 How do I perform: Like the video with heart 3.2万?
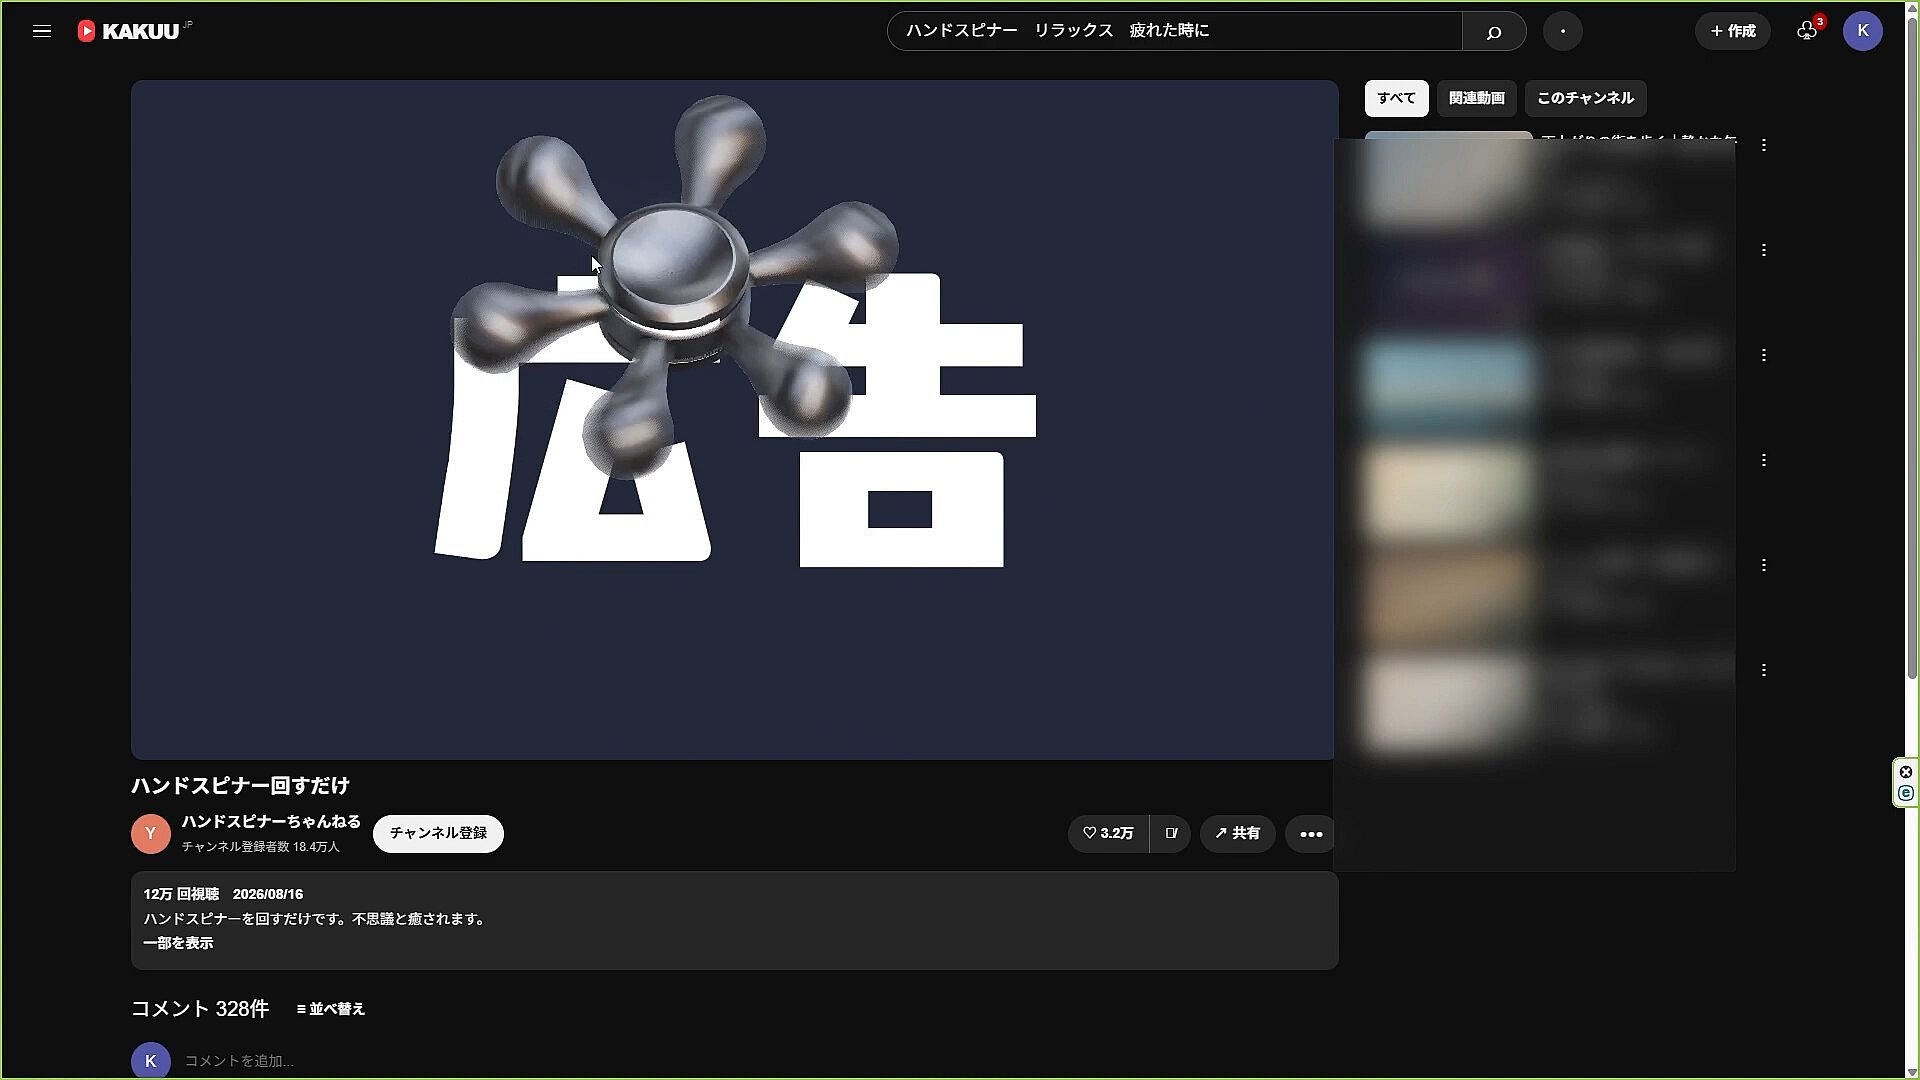(x=1108, y=833)
